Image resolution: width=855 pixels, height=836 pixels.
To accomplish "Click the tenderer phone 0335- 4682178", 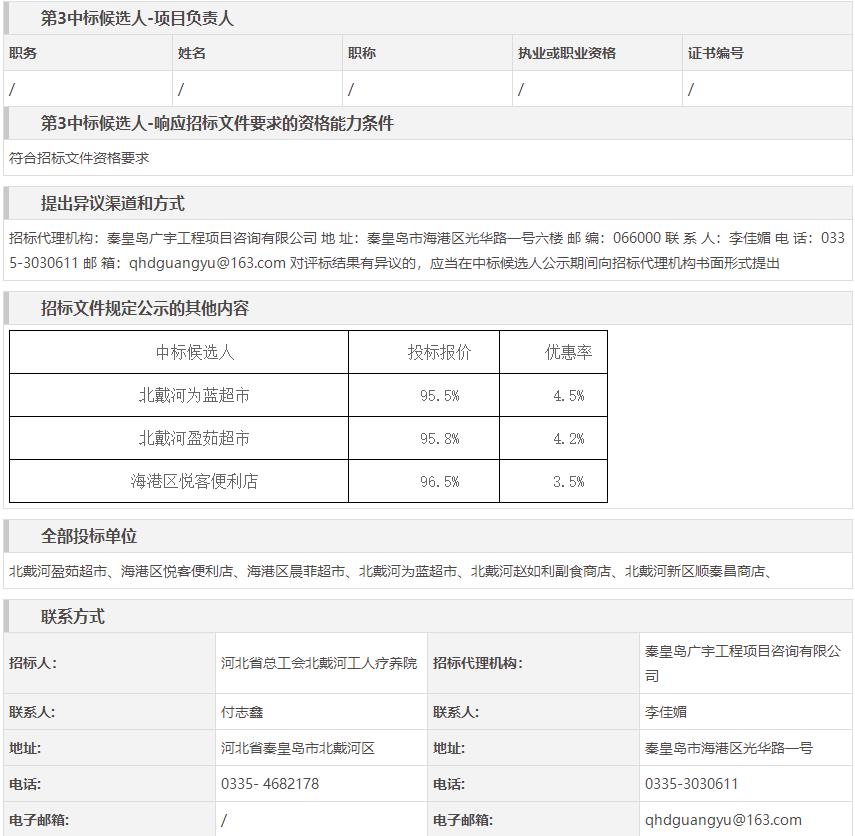I will (x=270, y=784).
